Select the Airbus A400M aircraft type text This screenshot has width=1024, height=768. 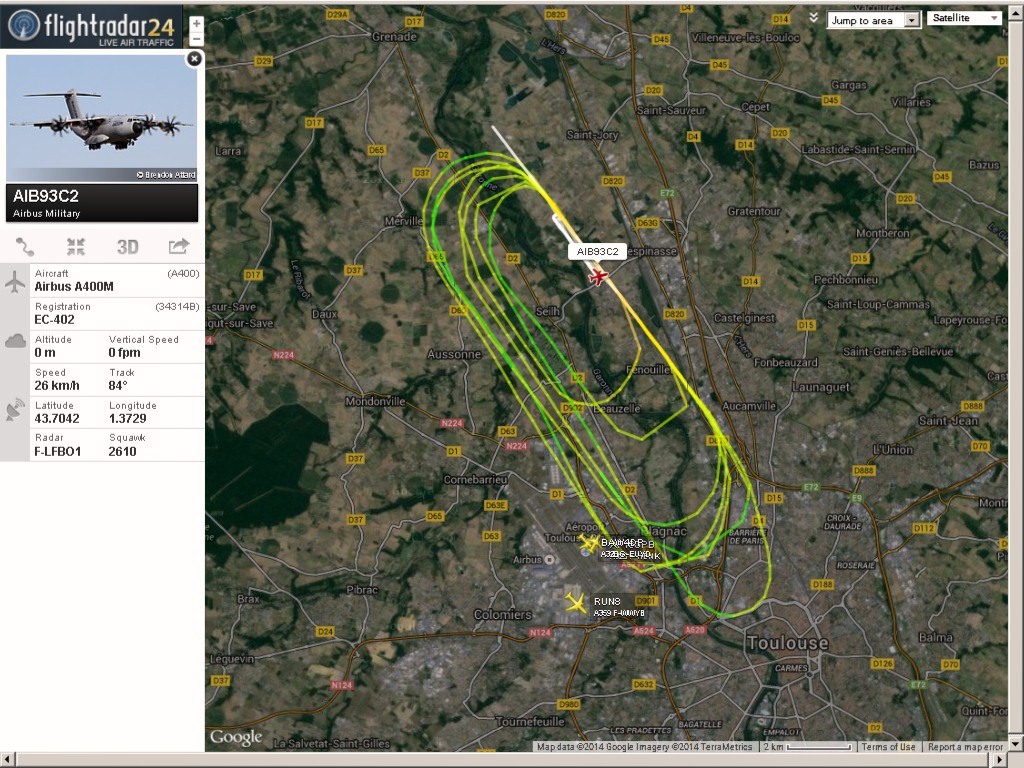click(74, 287)
